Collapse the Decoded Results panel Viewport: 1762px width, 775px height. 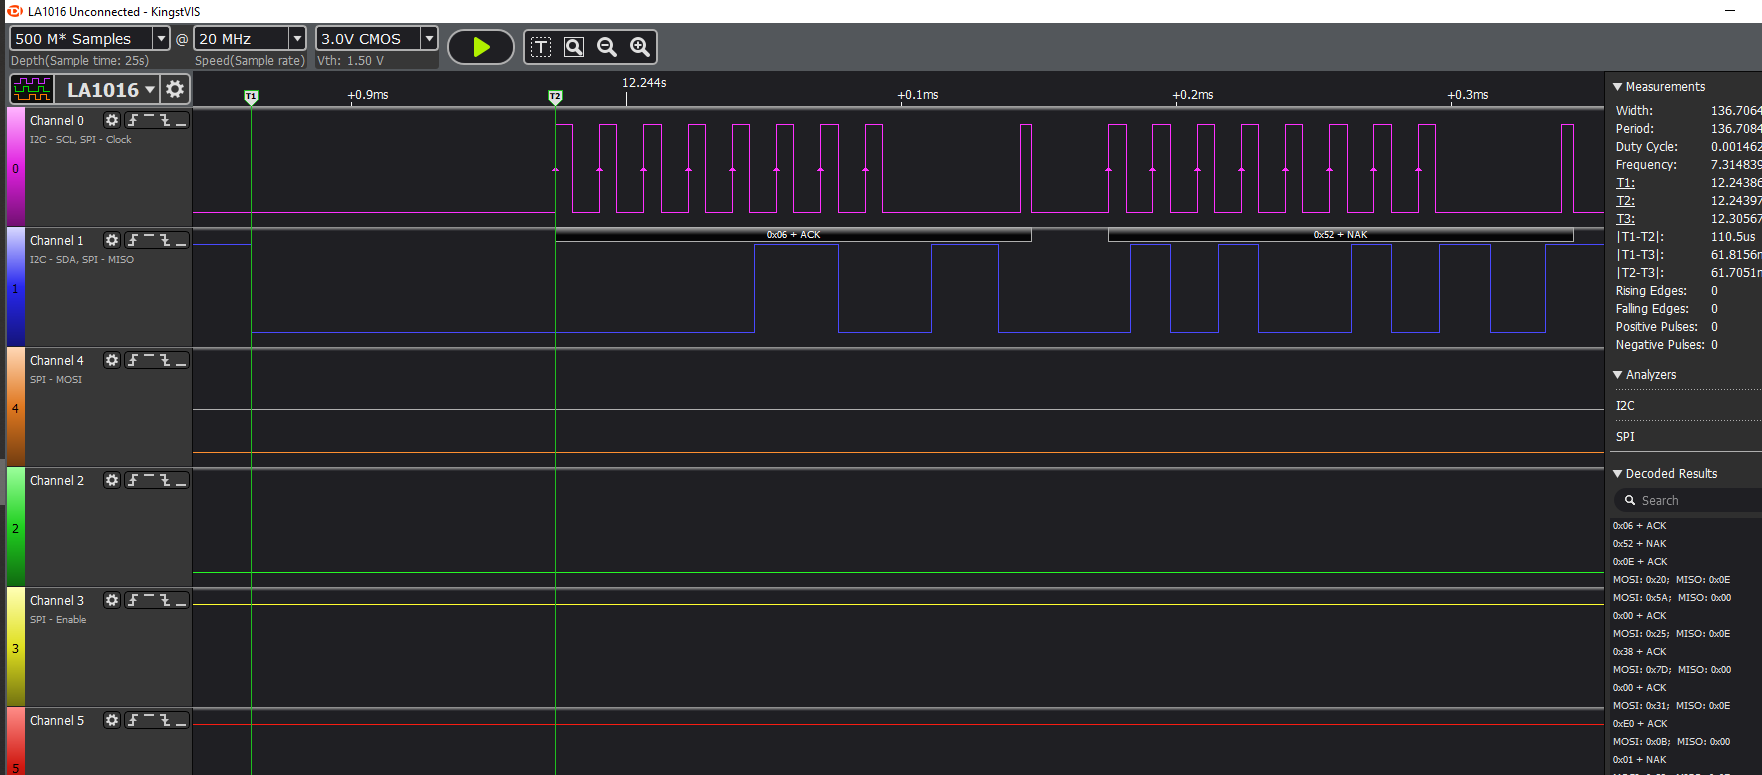click(1618, 474)
